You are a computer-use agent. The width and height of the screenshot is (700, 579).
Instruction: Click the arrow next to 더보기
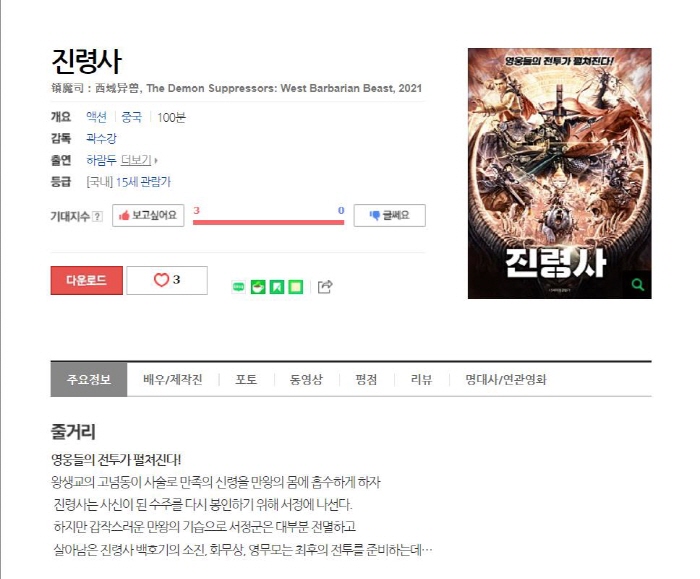click(x=156, y=160)
